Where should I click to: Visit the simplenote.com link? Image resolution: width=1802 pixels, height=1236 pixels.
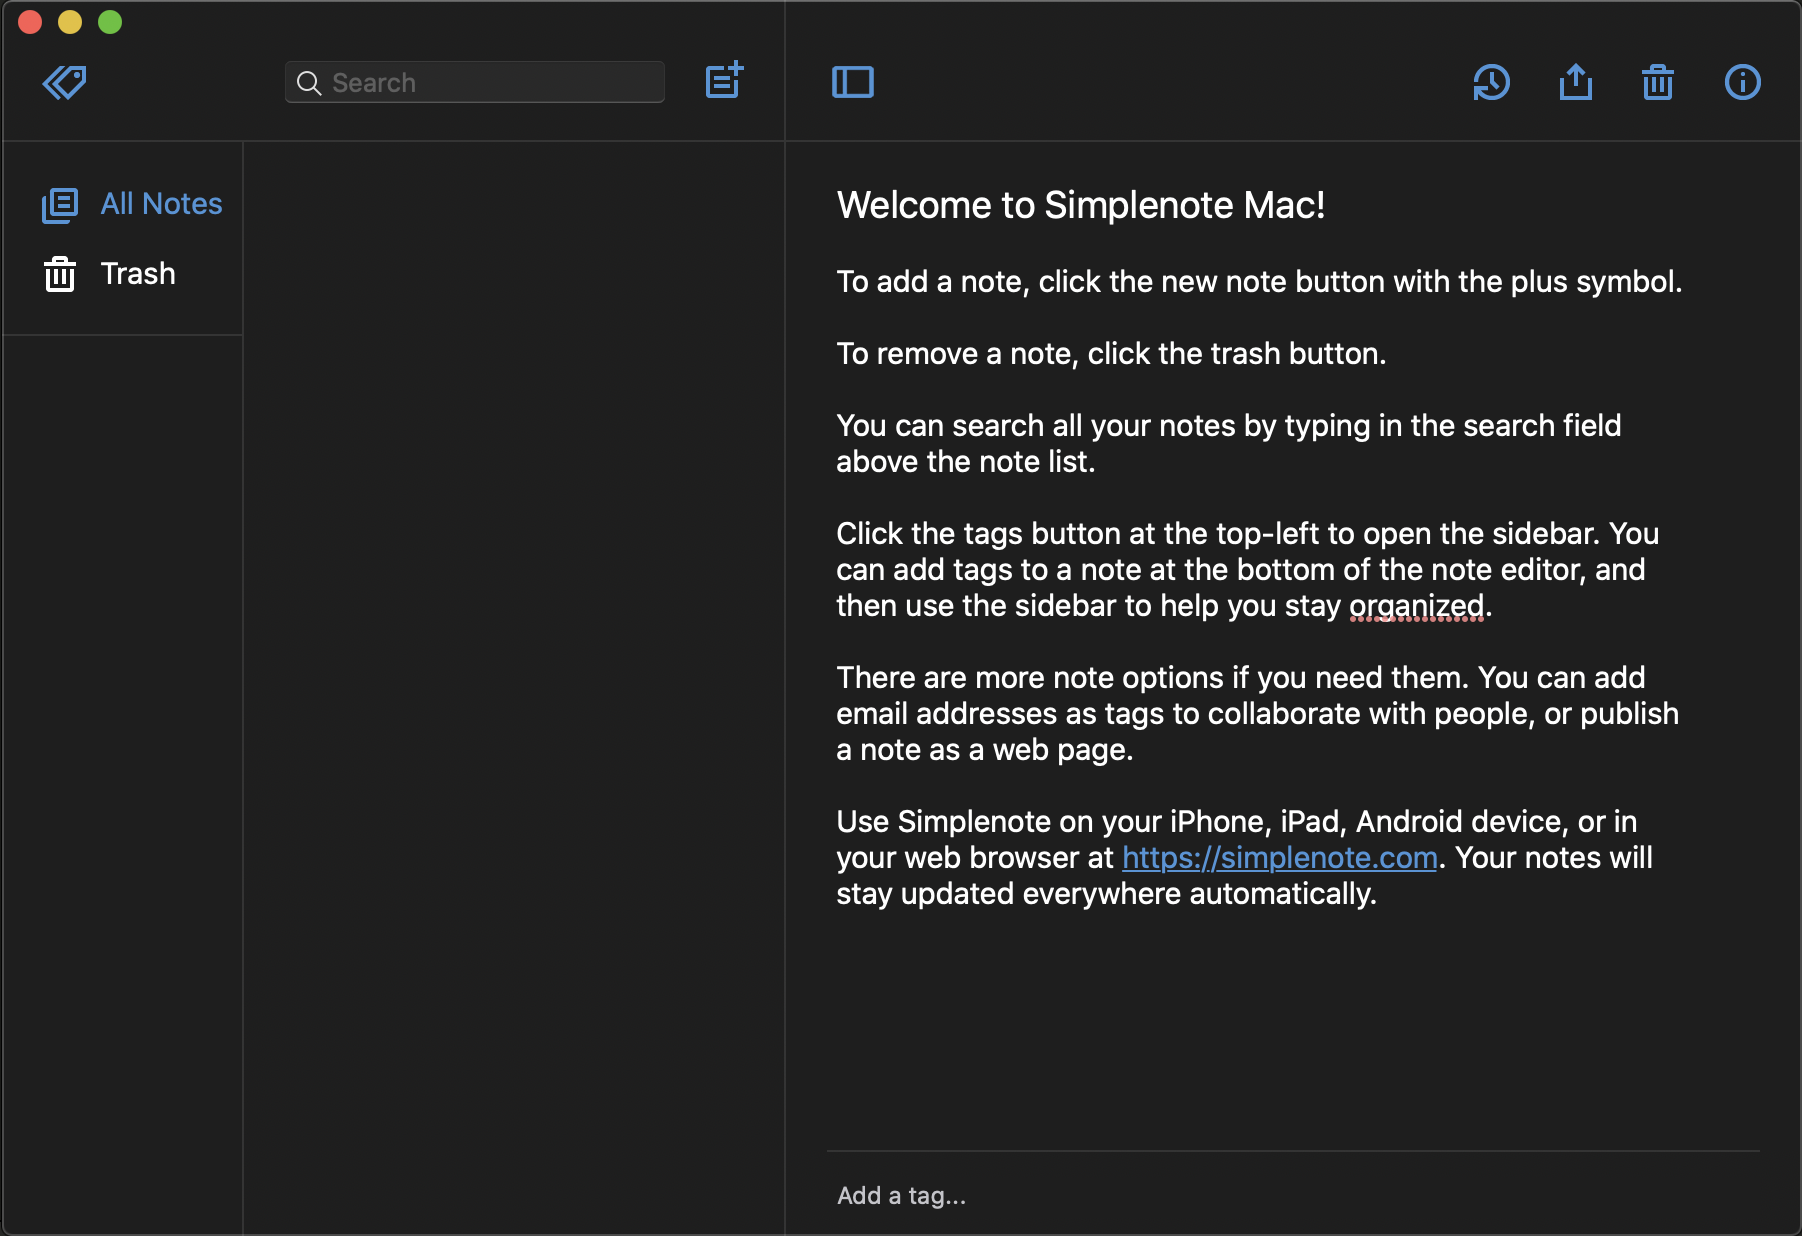point(1279,857)
